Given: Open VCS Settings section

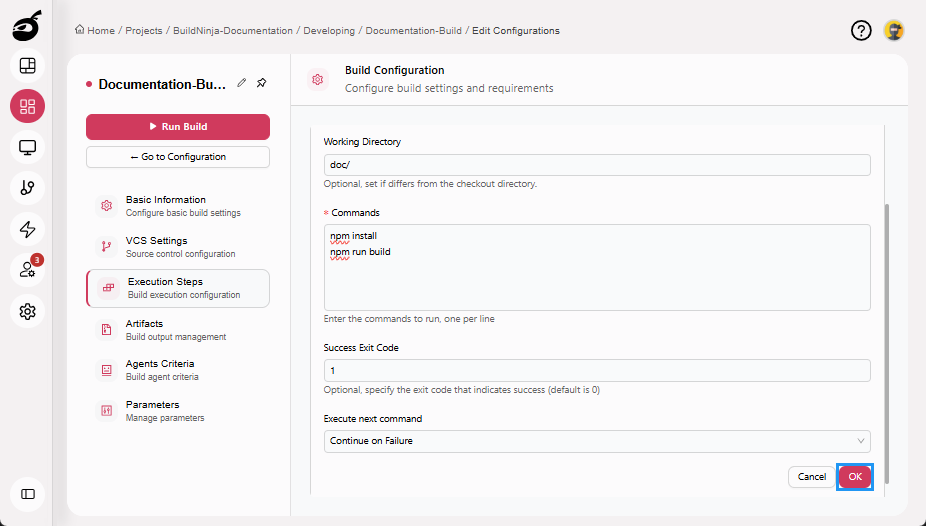Looking at the screenshot, I should 178,247.
